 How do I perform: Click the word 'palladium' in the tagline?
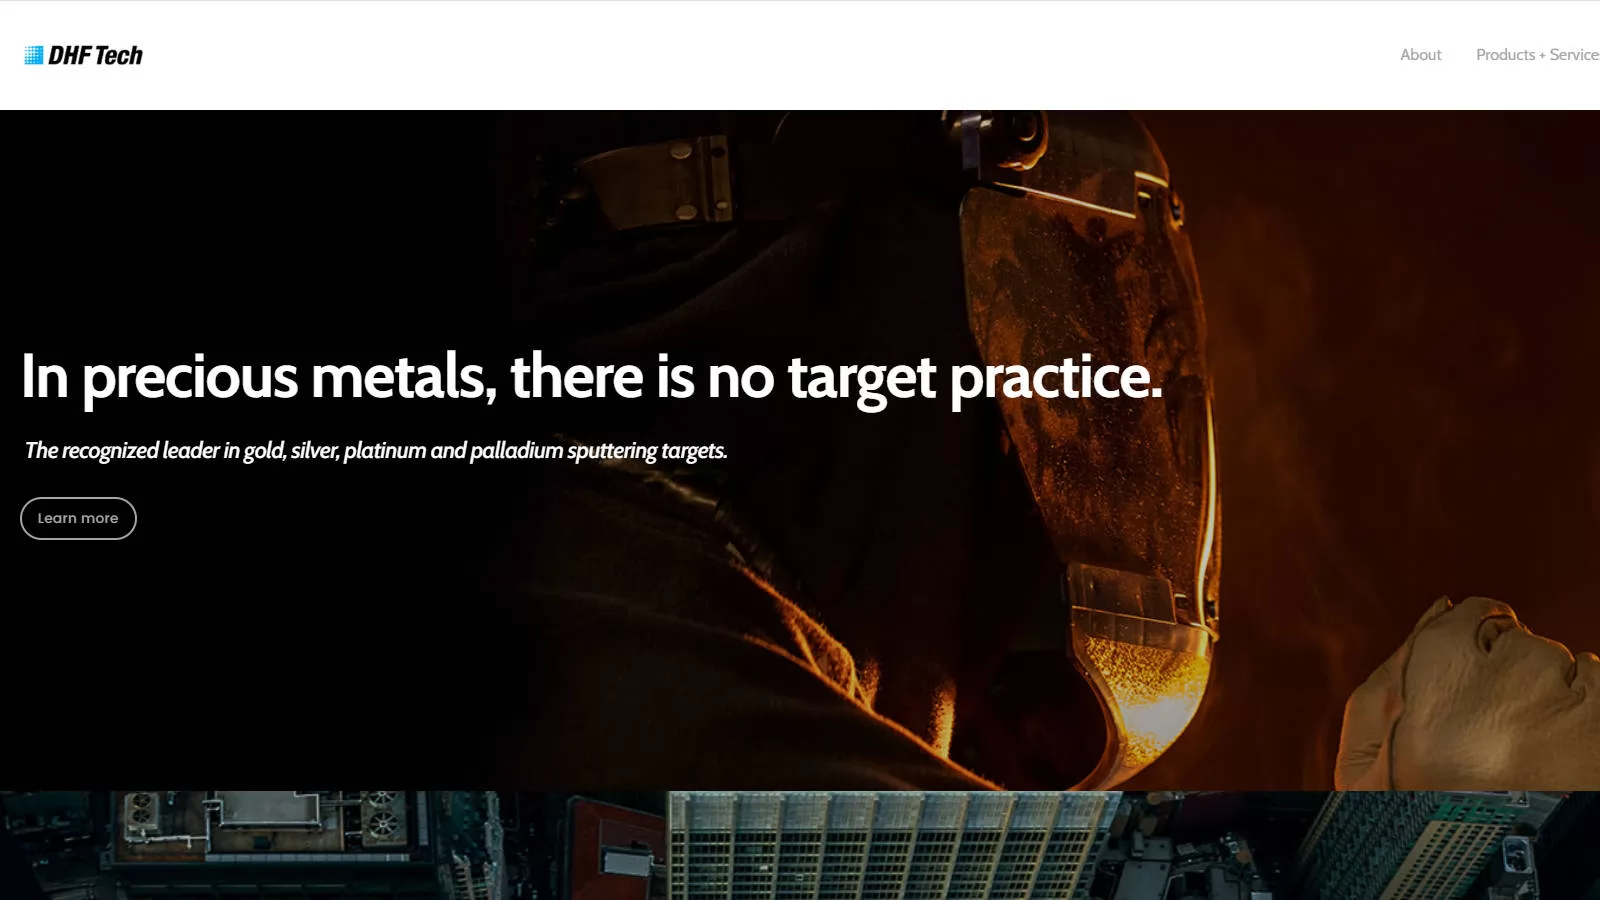pyautogui.click(x=516, y=451)
